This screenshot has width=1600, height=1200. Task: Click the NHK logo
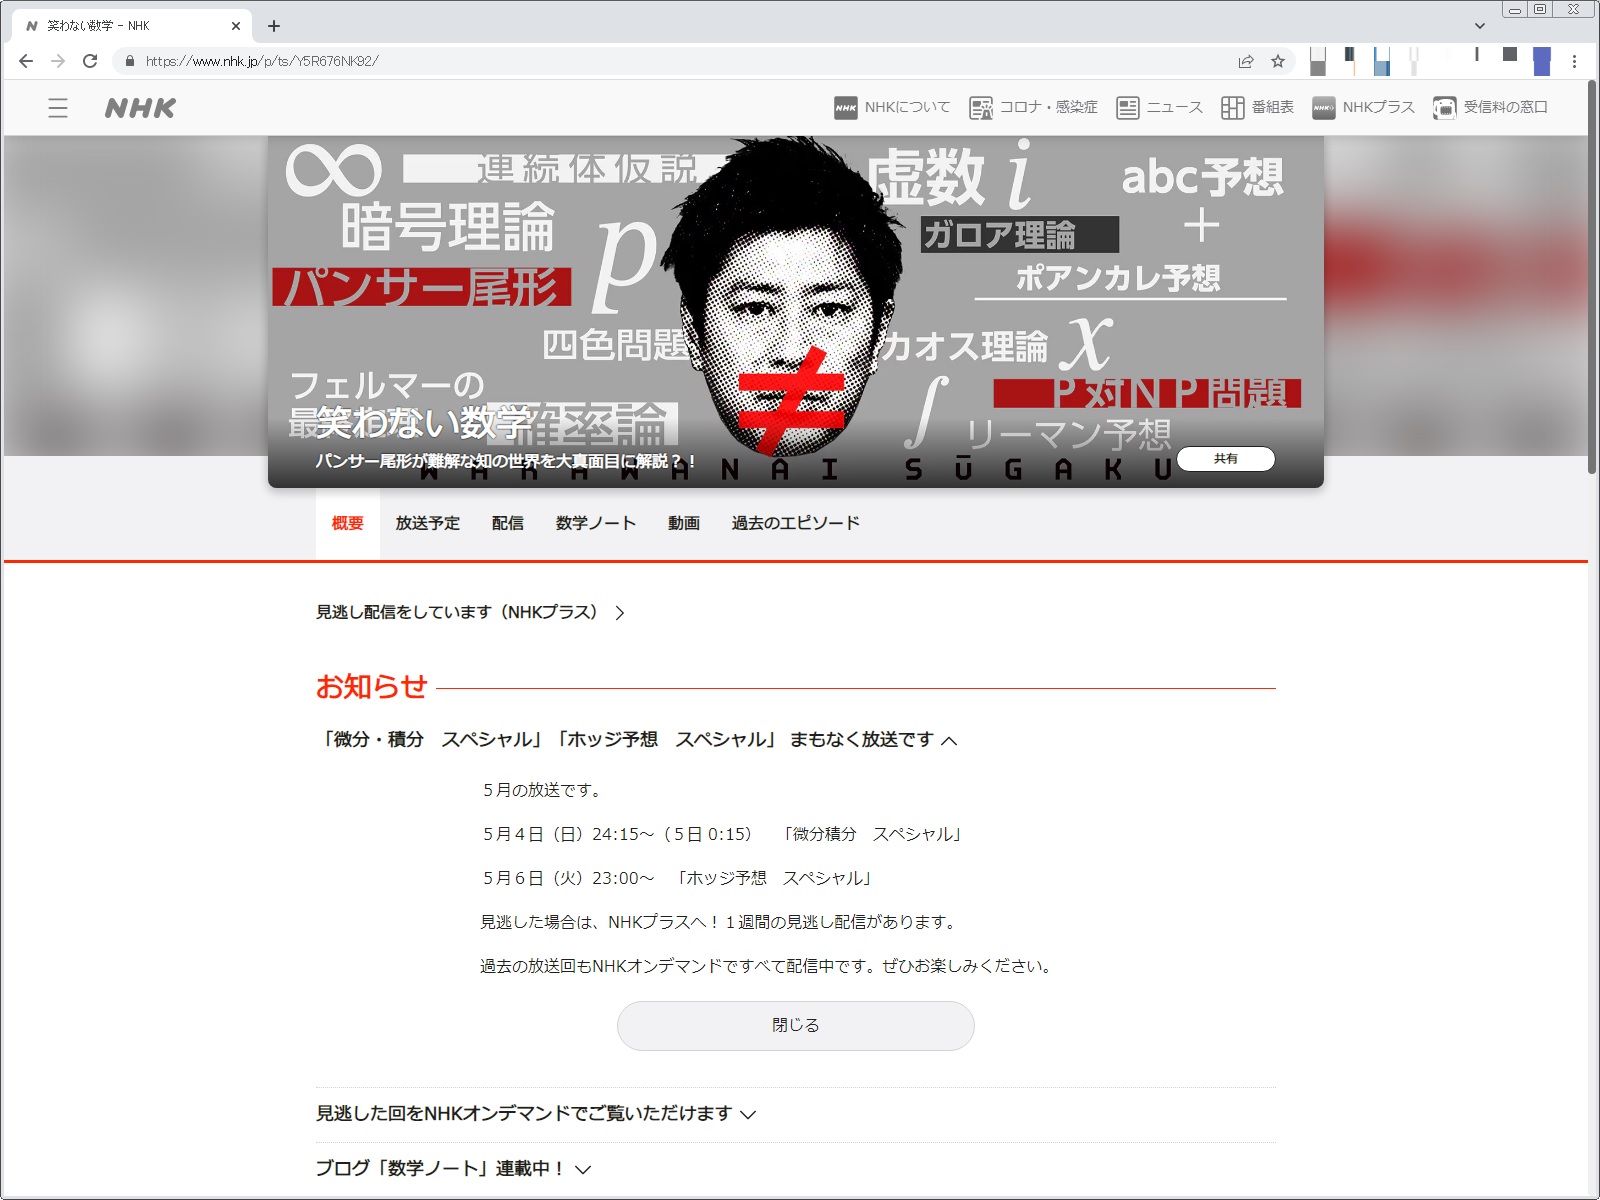(140, 108)
